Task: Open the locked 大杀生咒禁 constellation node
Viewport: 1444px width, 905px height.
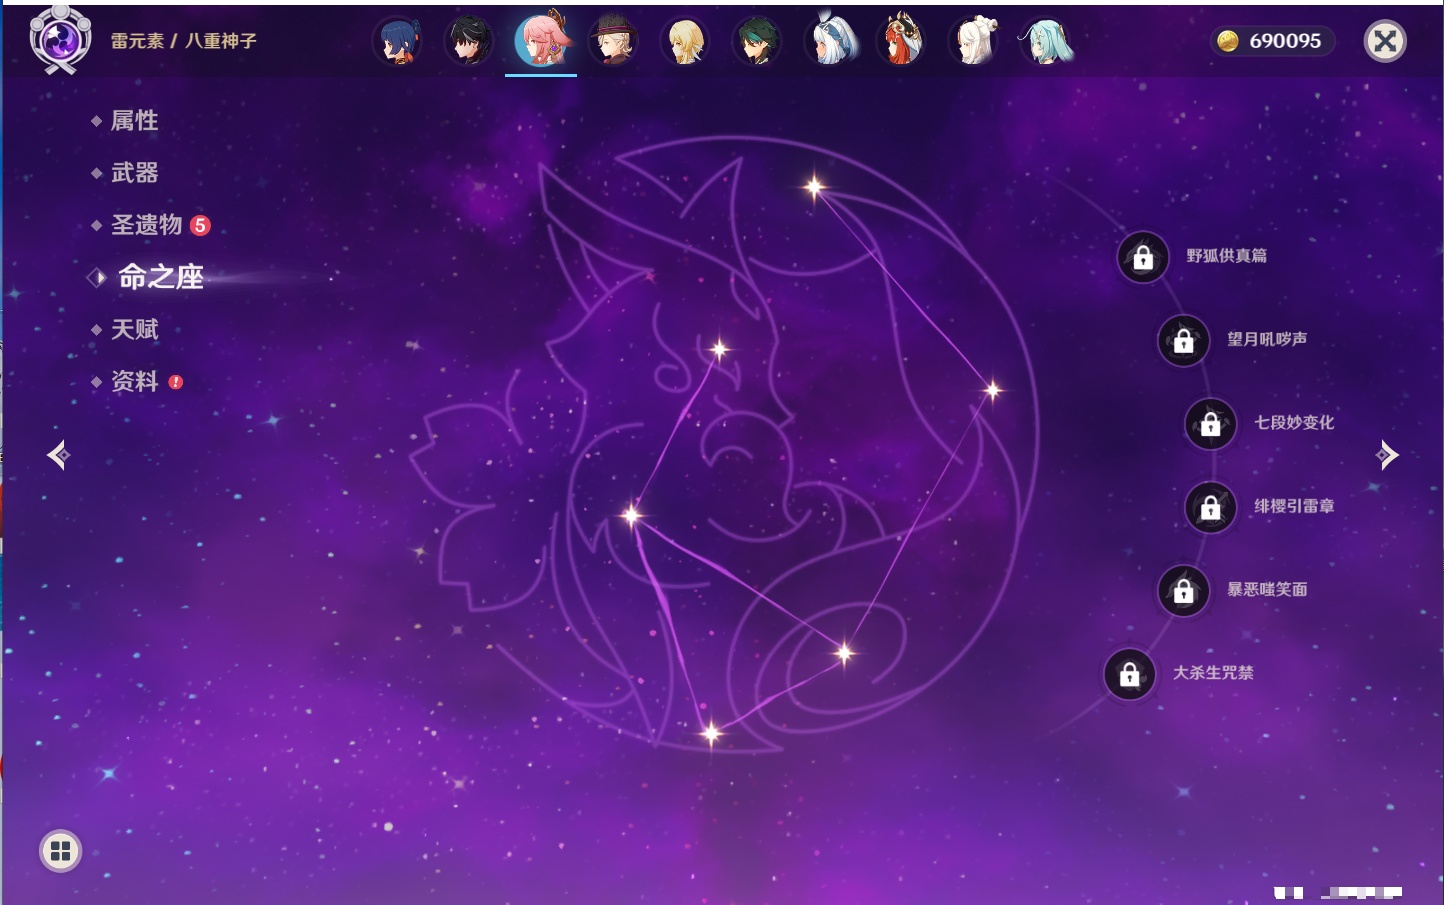Action: (x=1130, y=675)
